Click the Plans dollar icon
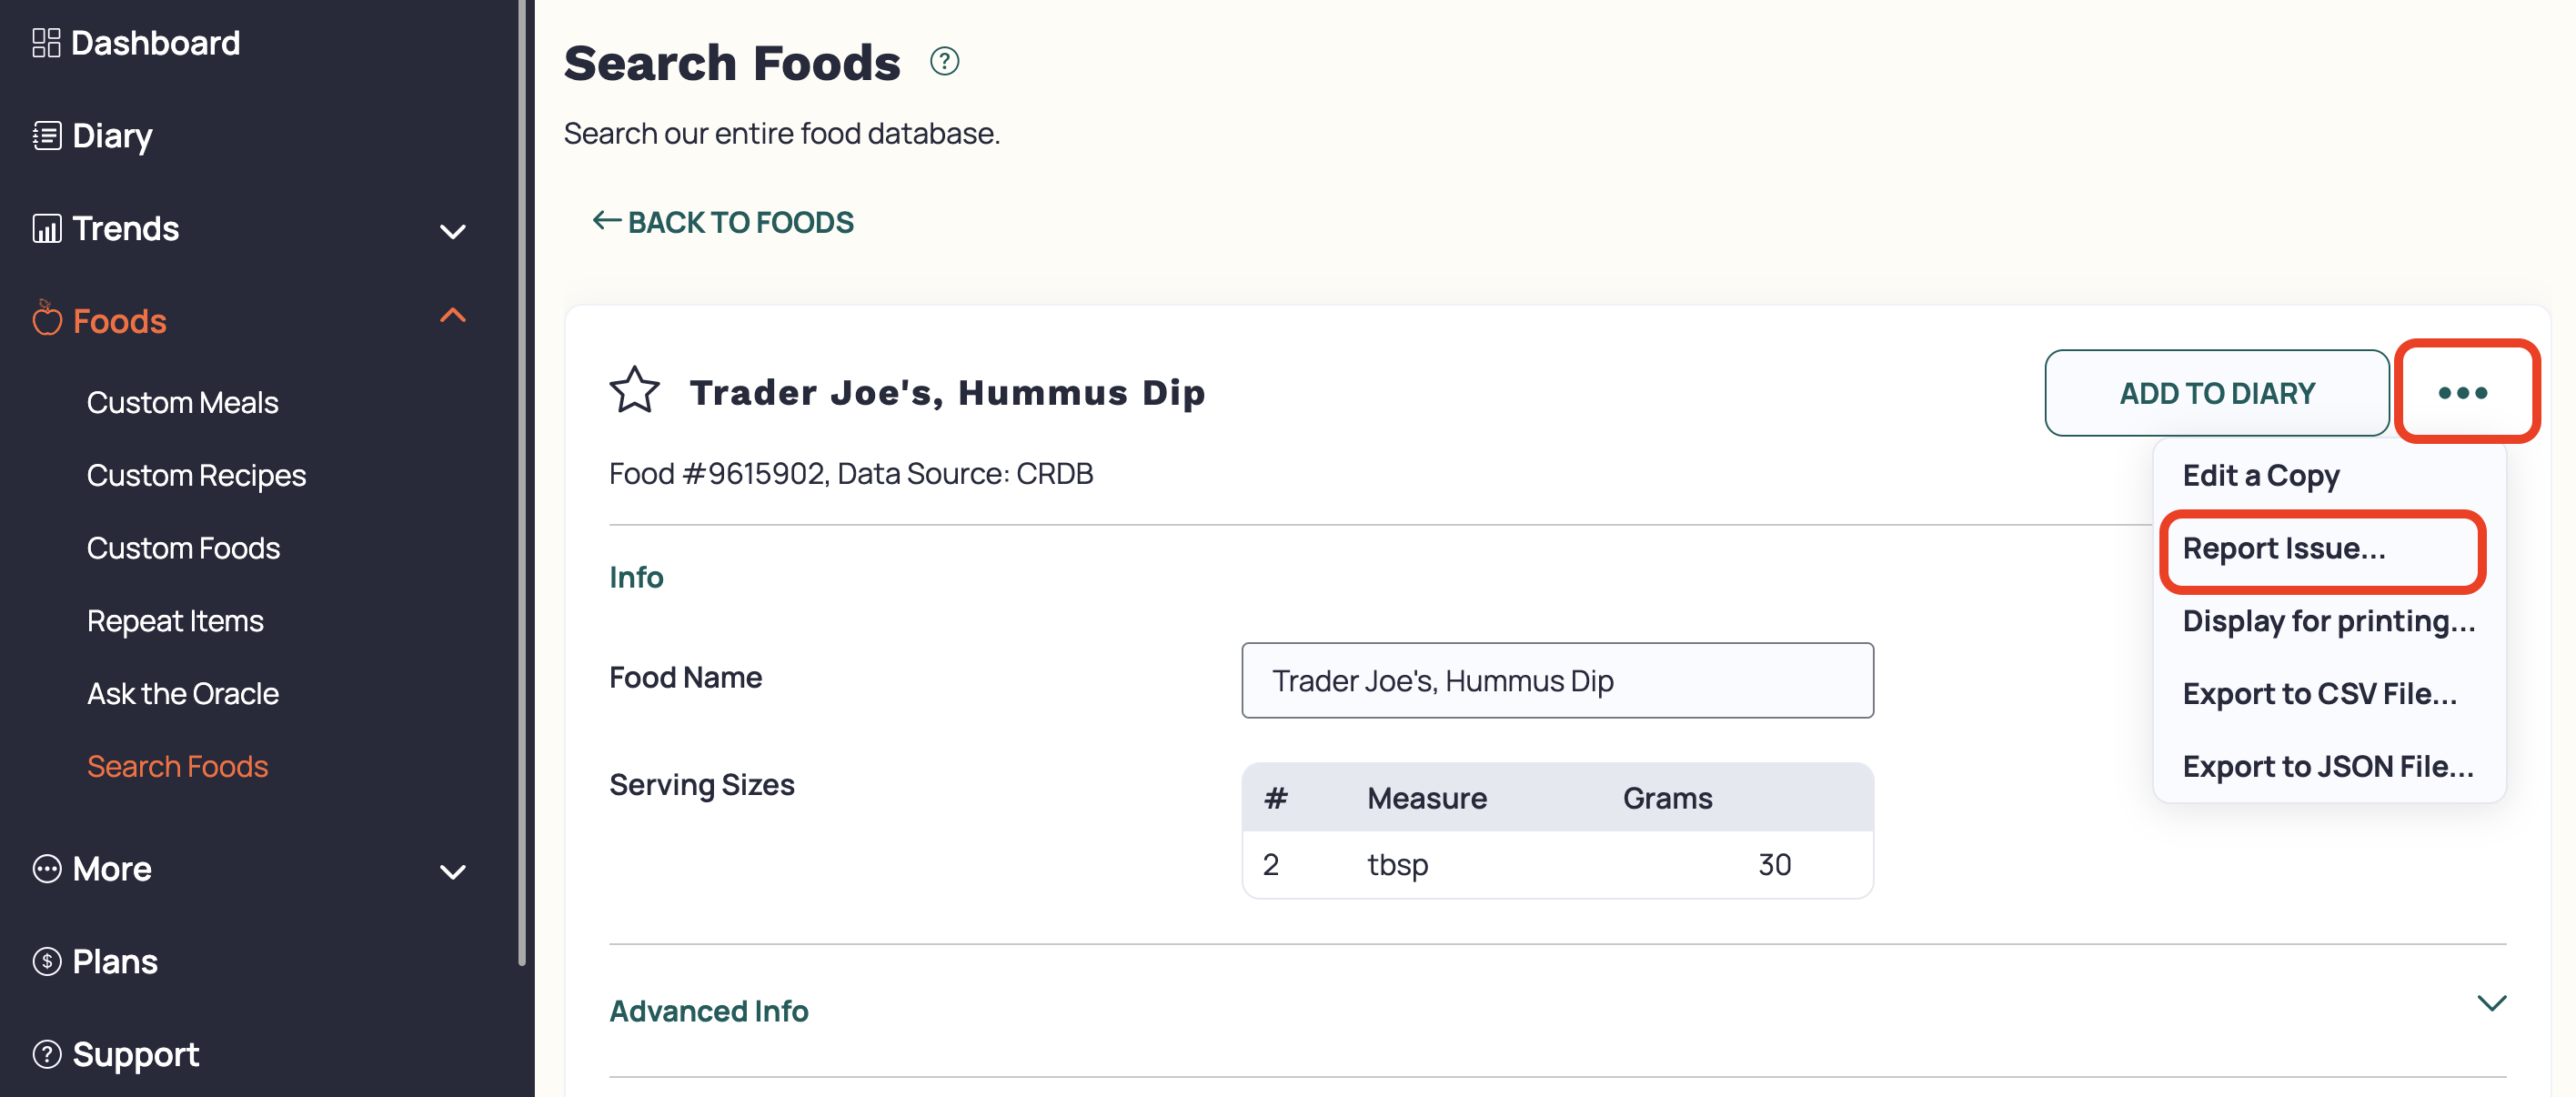 point(46,961)
